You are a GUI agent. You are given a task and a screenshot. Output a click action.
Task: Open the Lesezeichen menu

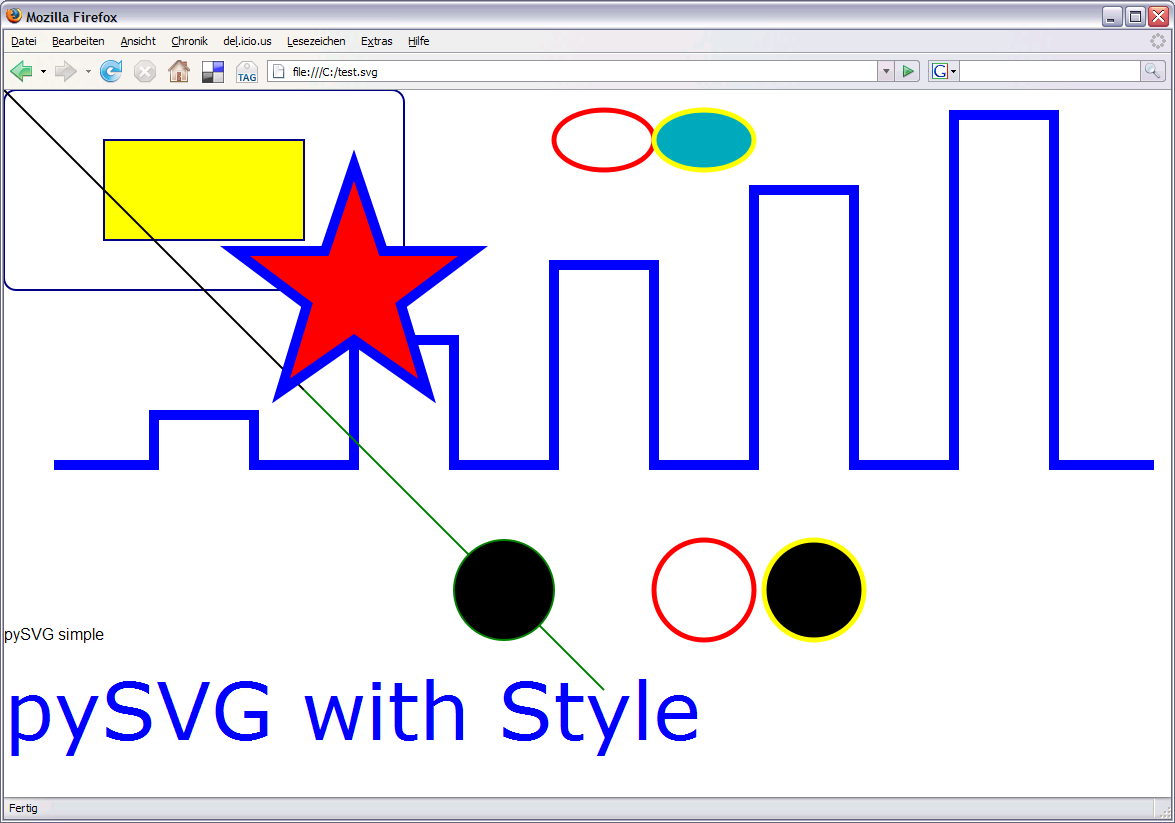(x=316, y=41)
